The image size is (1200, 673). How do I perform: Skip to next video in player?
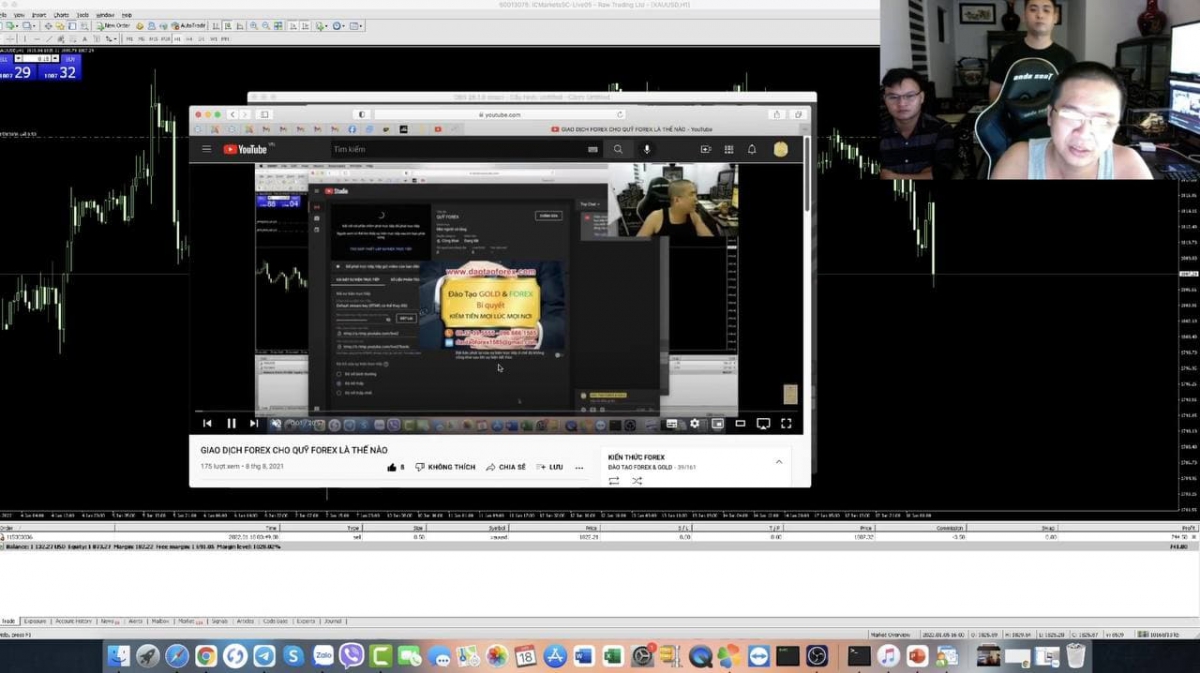[x=254, y=423]
